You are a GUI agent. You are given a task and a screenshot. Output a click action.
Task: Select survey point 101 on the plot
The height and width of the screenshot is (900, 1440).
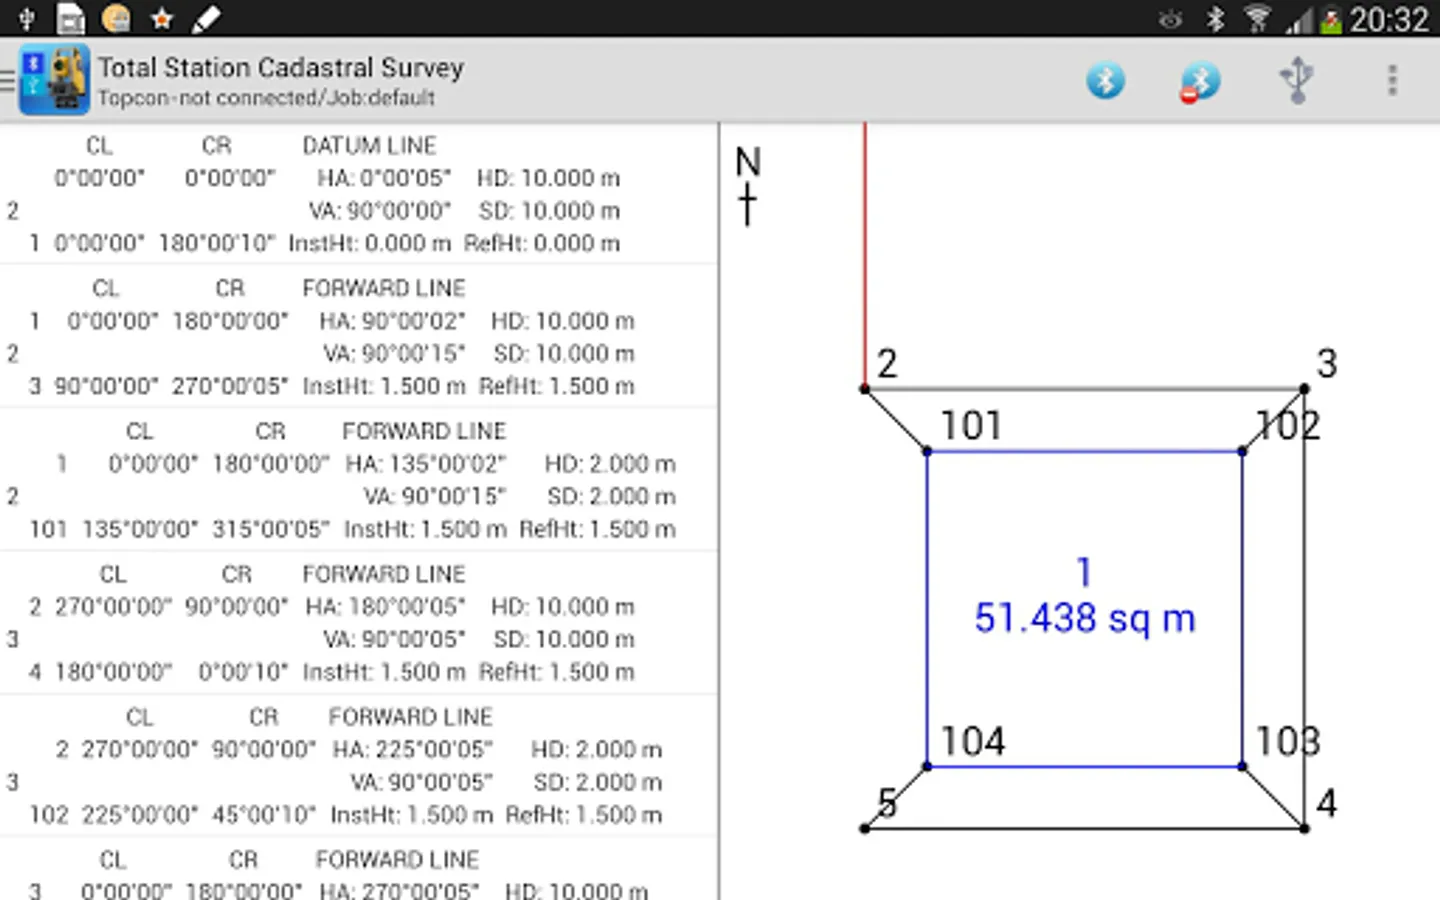pos(927,451)
